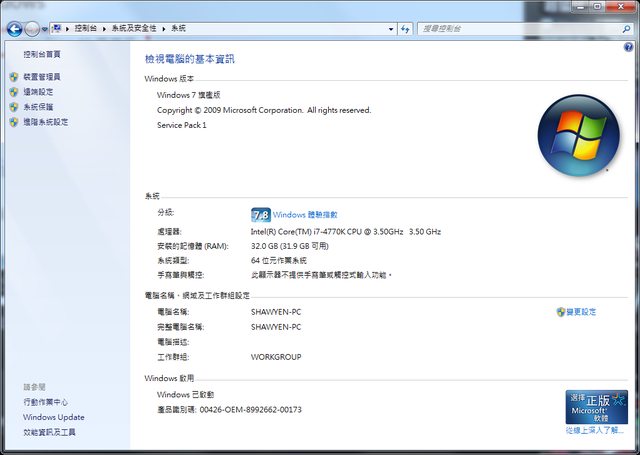Click the shield icon beside 遠端設定
The height and width of the screenshot is (455, 640).
[13, 92]
